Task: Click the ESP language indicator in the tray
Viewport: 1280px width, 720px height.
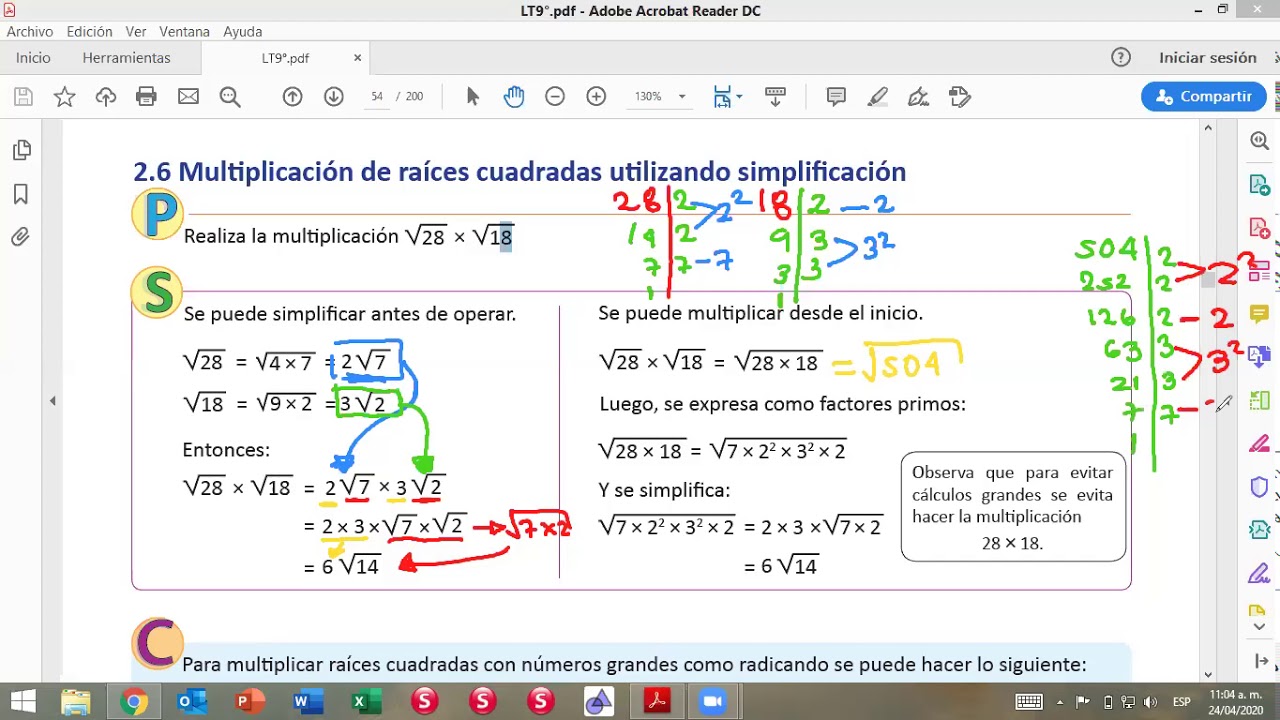Action: click(1181, 702)
